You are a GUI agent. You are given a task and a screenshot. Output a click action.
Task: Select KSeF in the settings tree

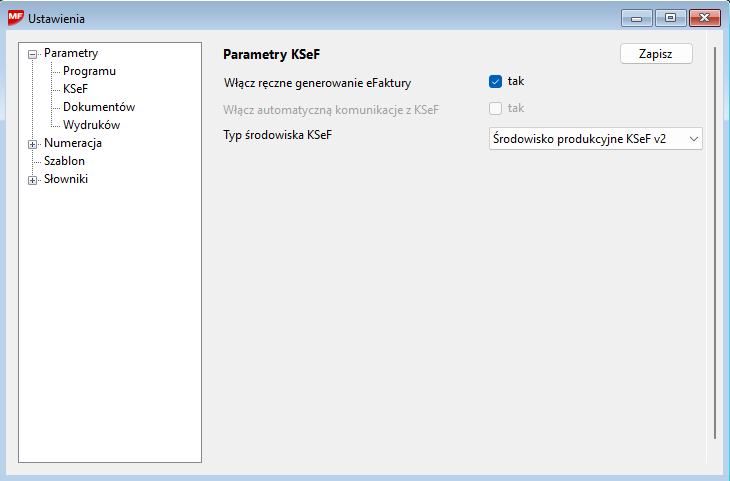click(x=76, y=89)
